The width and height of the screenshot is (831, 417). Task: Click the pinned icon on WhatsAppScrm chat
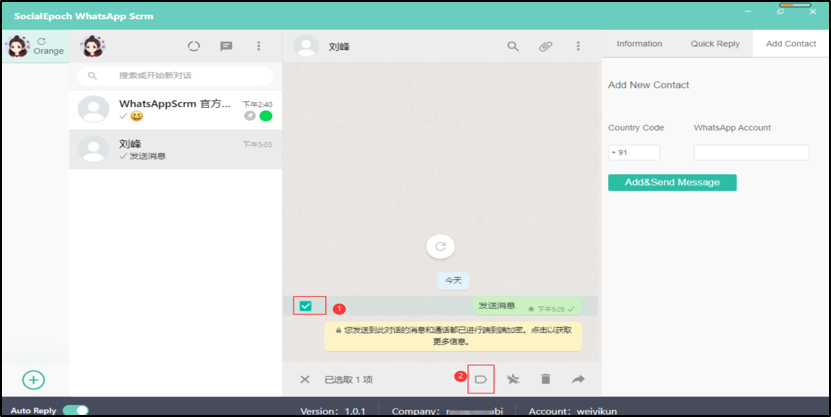tap(250, 116)
